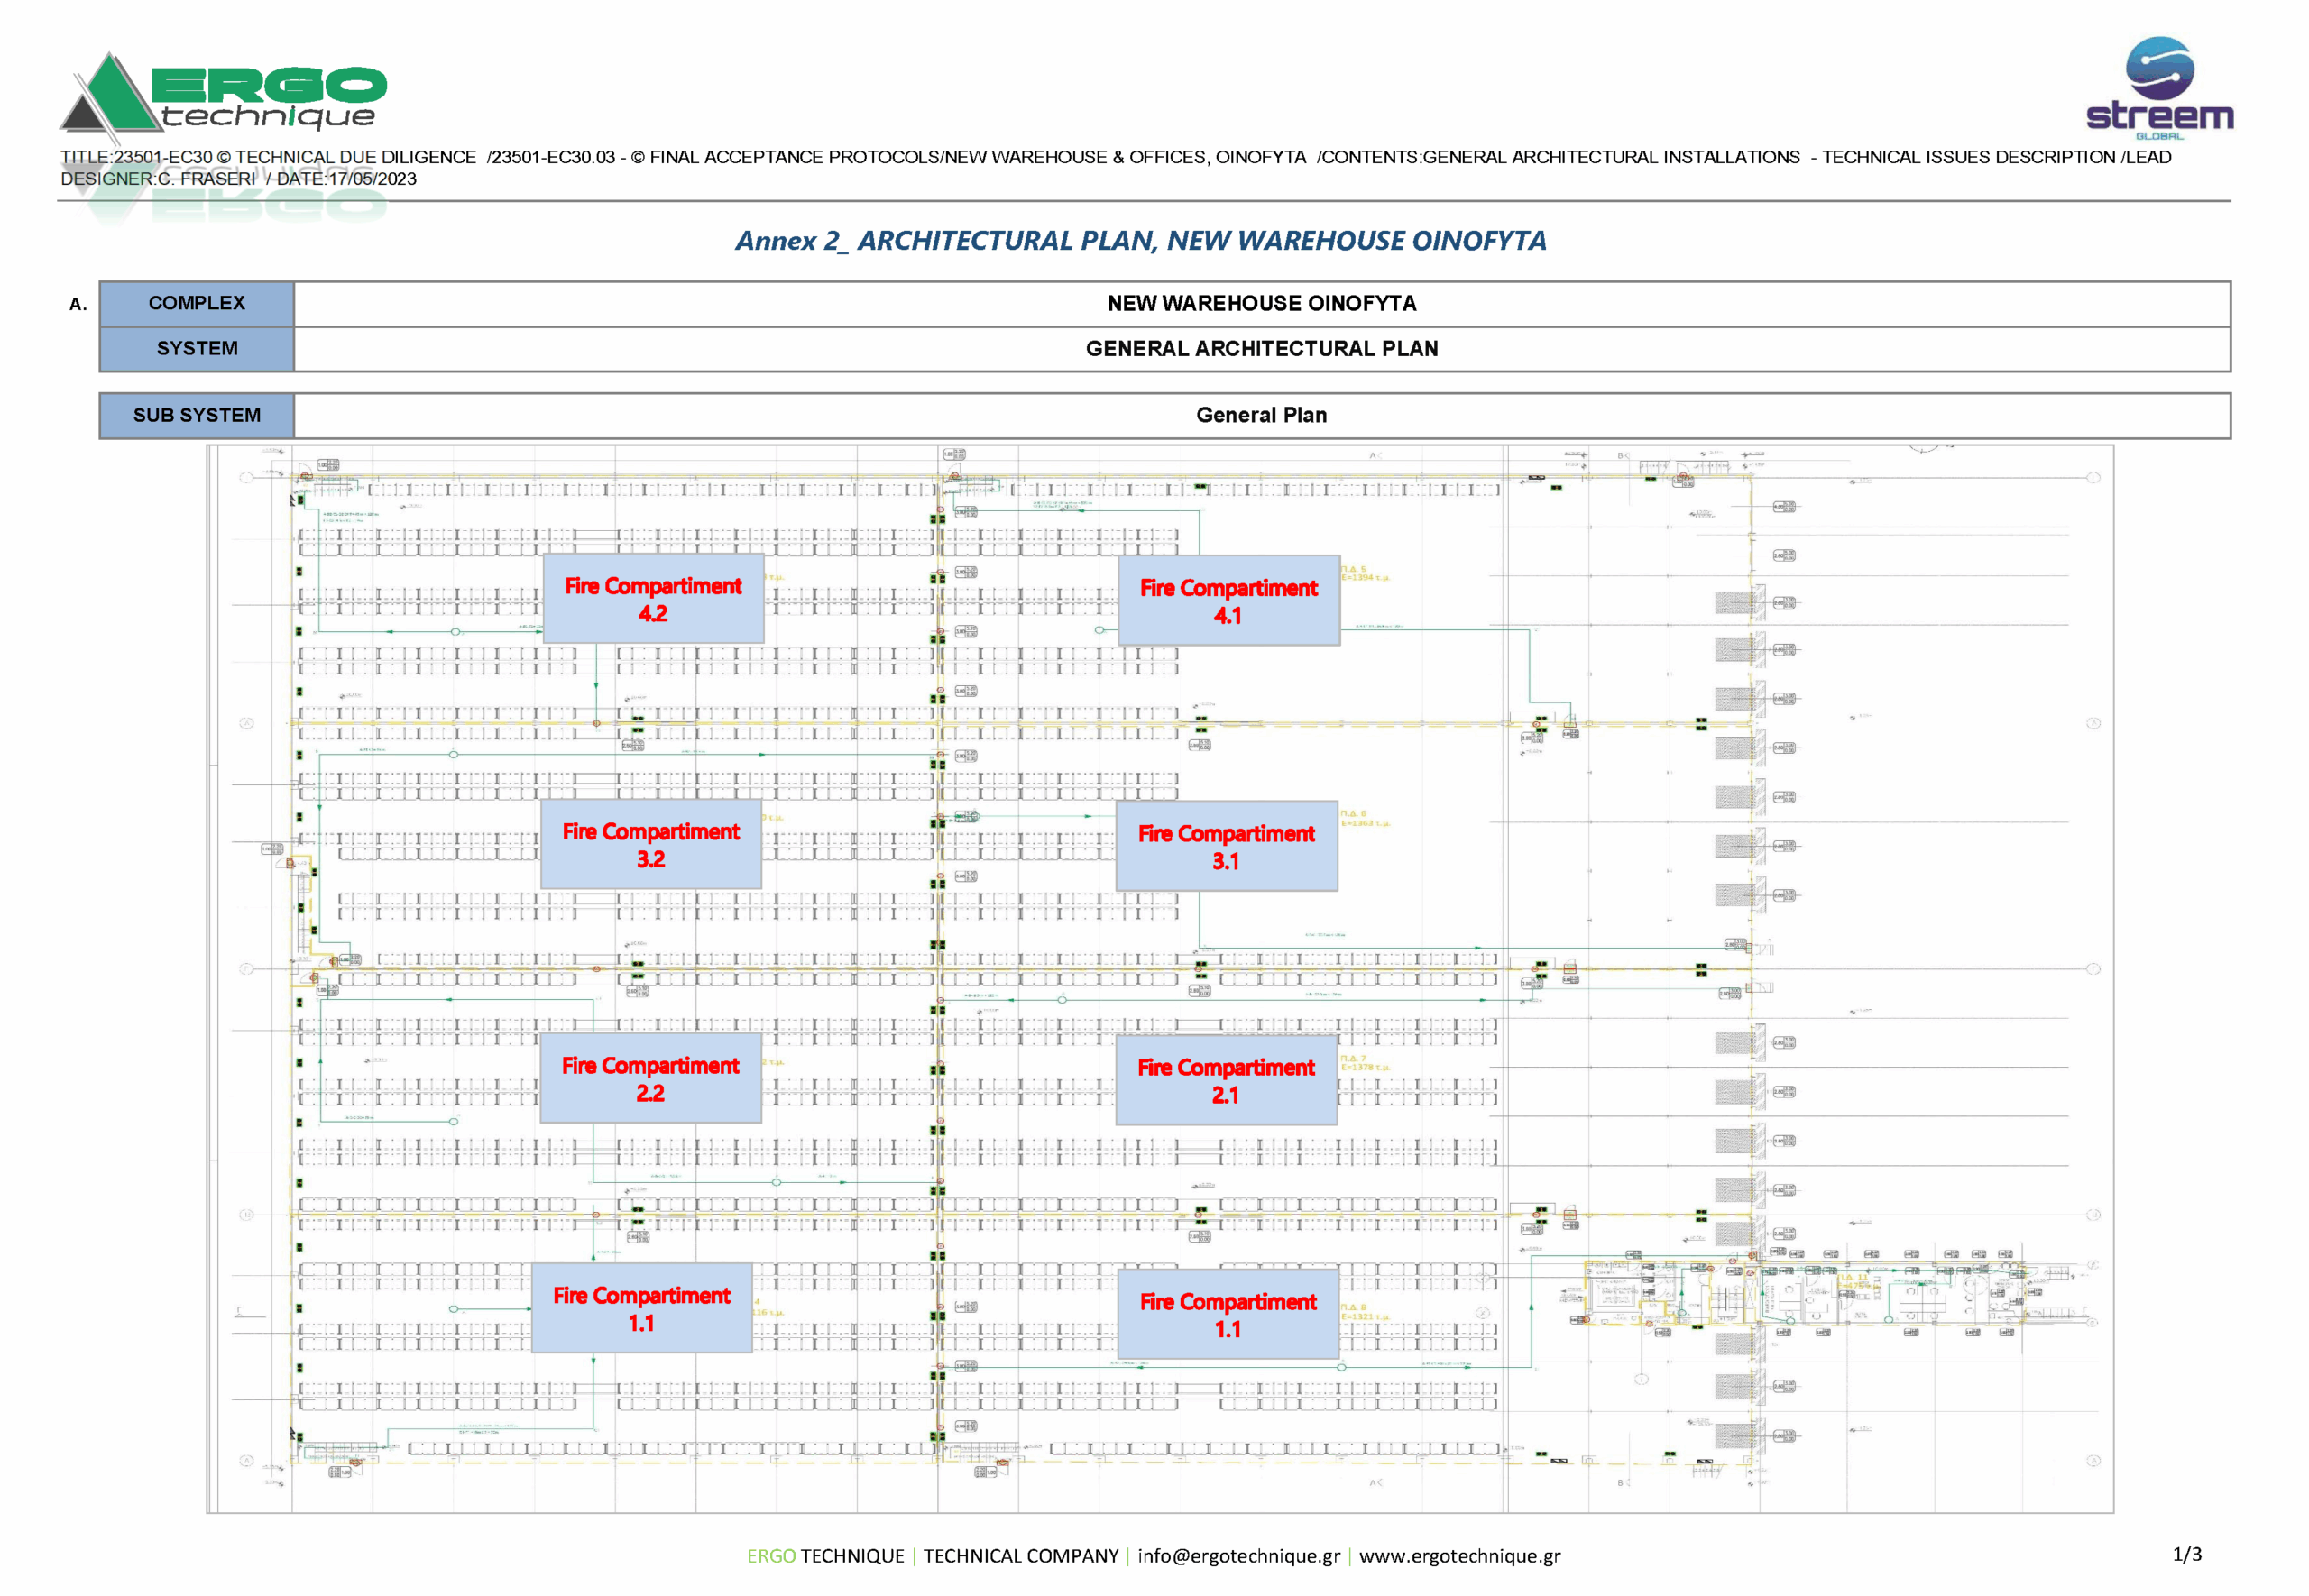Click the info@ergotechnique.gr email address
Viewport: 2309px width, 1596px height.
point(1238,1556)
